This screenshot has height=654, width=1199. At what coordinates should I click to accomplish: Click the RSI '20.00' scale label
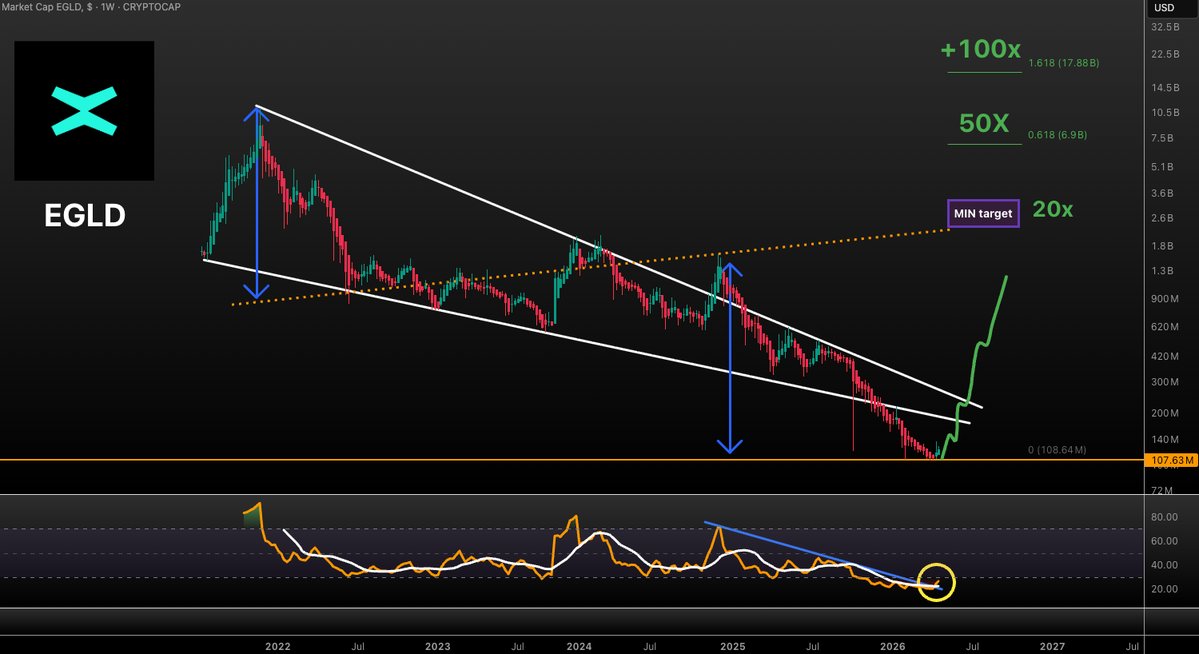tap(1164, 589)
